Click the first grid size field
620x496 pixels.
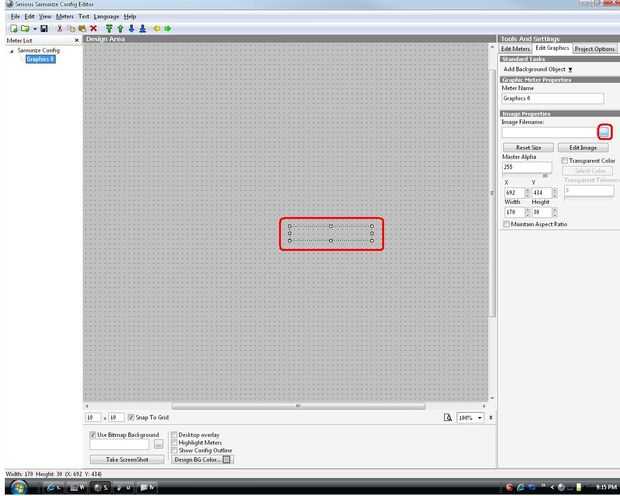93,417
